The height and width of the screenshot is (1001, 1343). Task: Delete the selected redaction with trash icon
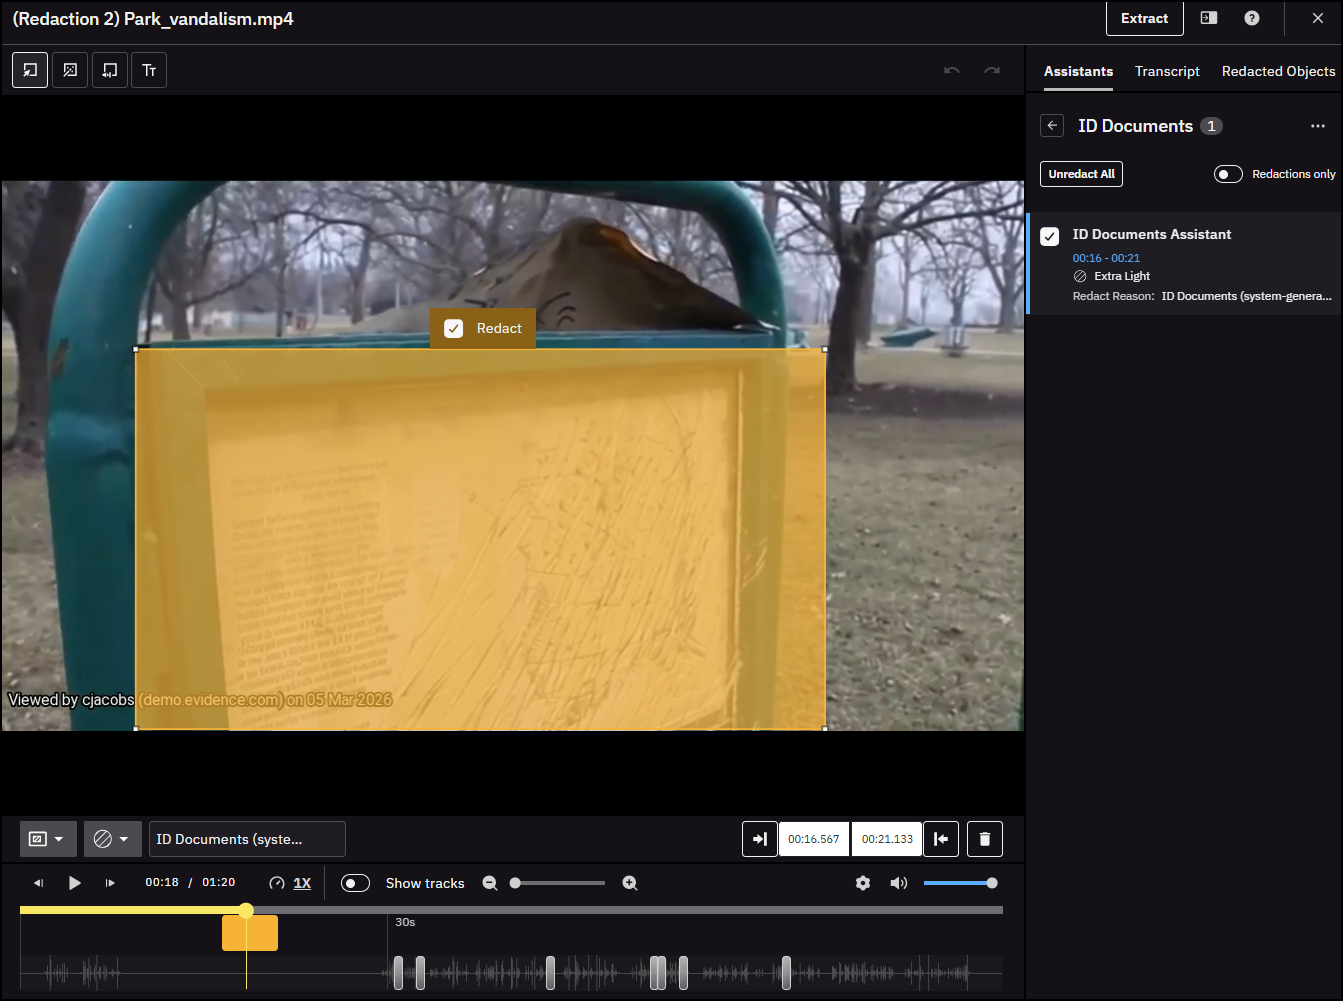click(984, 839)
